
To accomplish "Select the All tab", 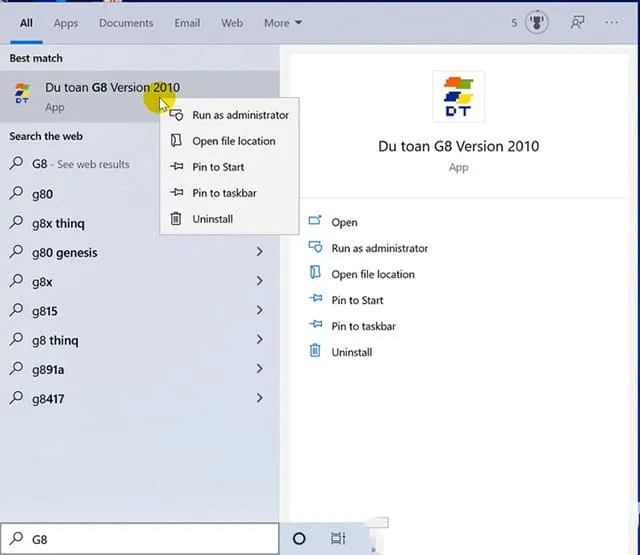I will tap(27, 23).
